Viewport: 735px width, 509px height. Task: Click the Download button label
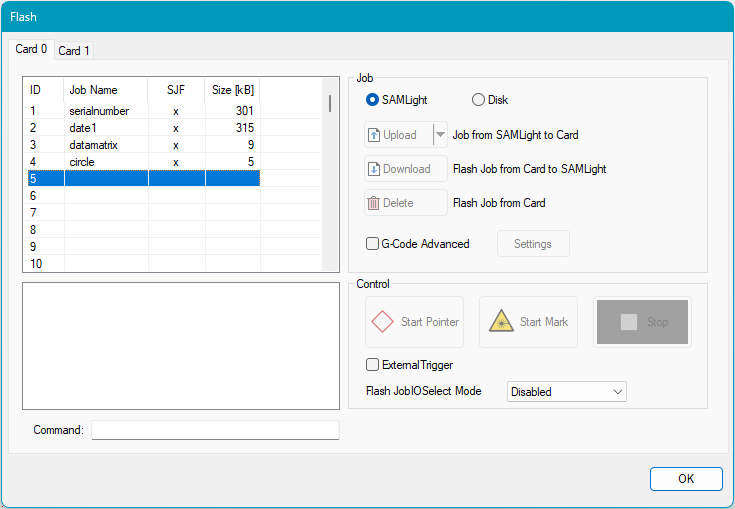click(406, 169)
